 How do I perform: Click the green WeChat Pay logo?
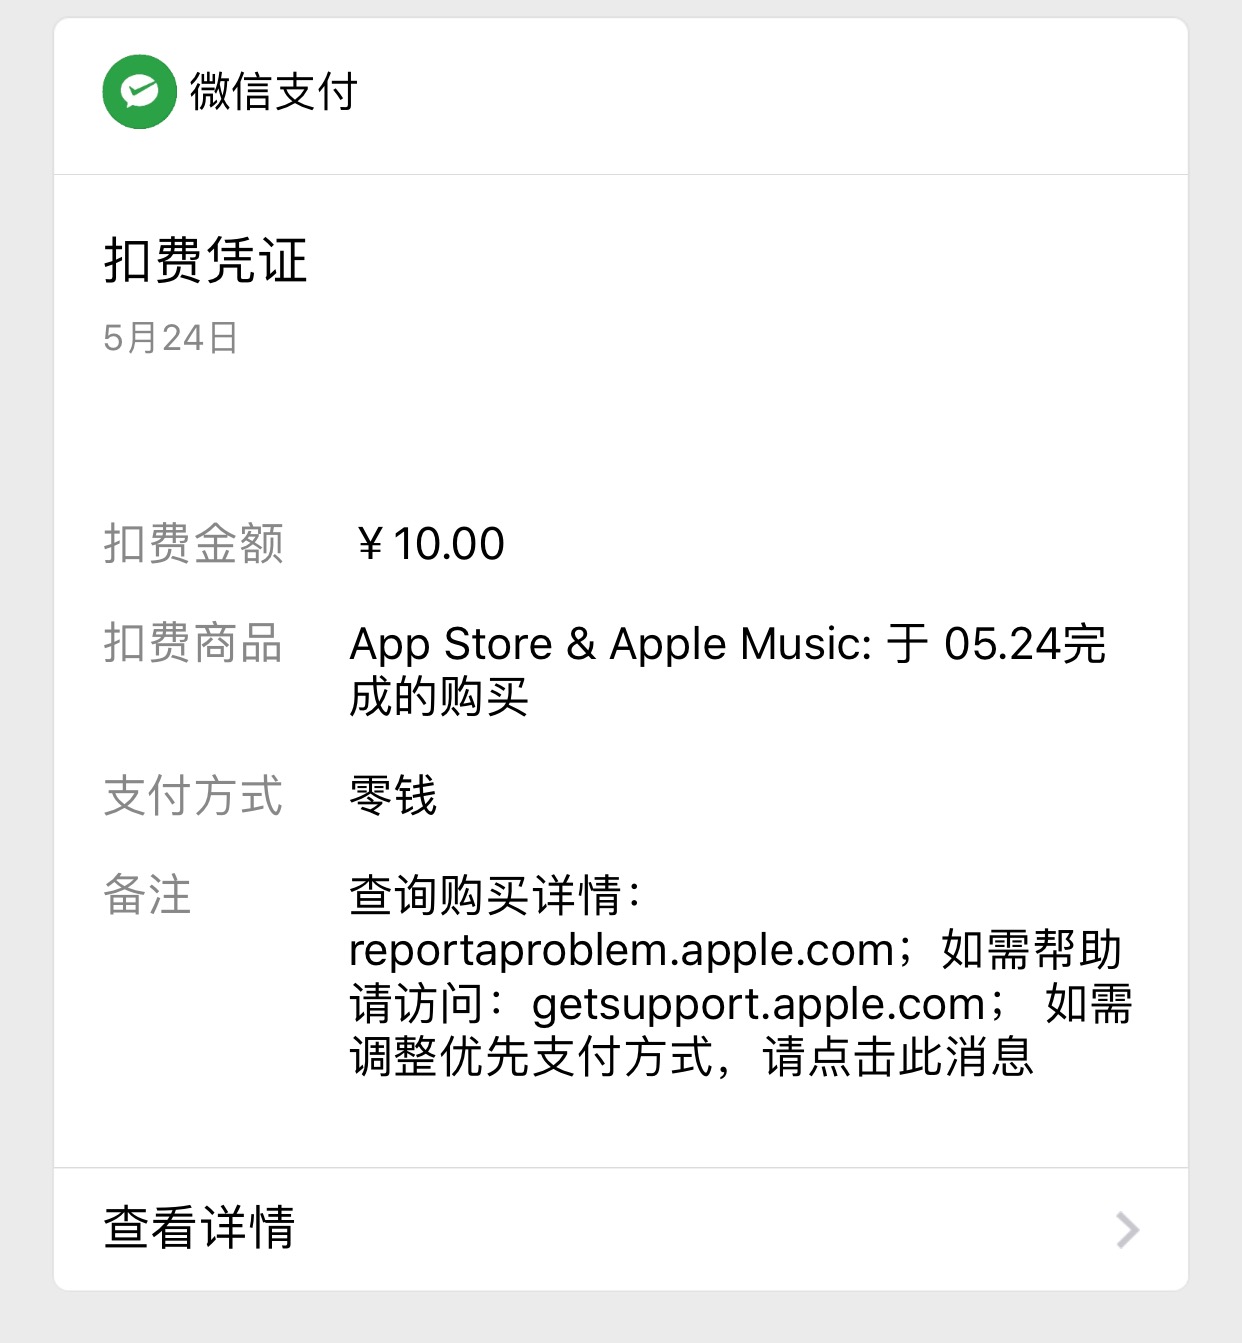tap(140, 92)
